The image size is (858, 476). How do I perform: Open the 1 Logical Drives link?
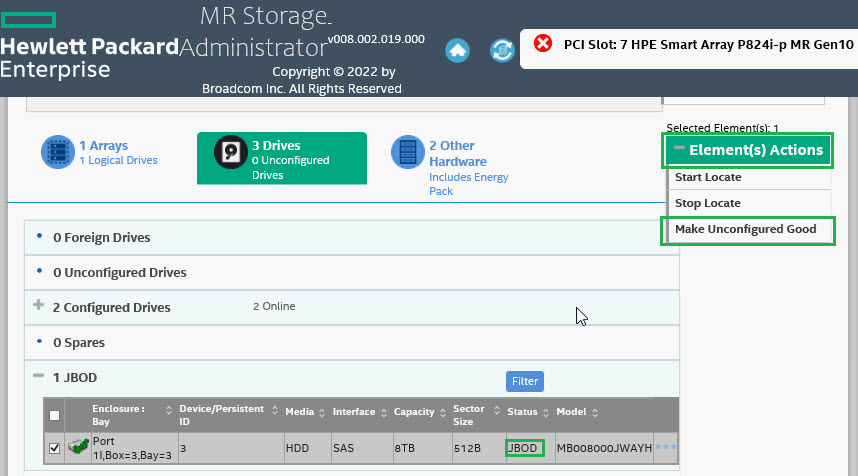point(118,160)
